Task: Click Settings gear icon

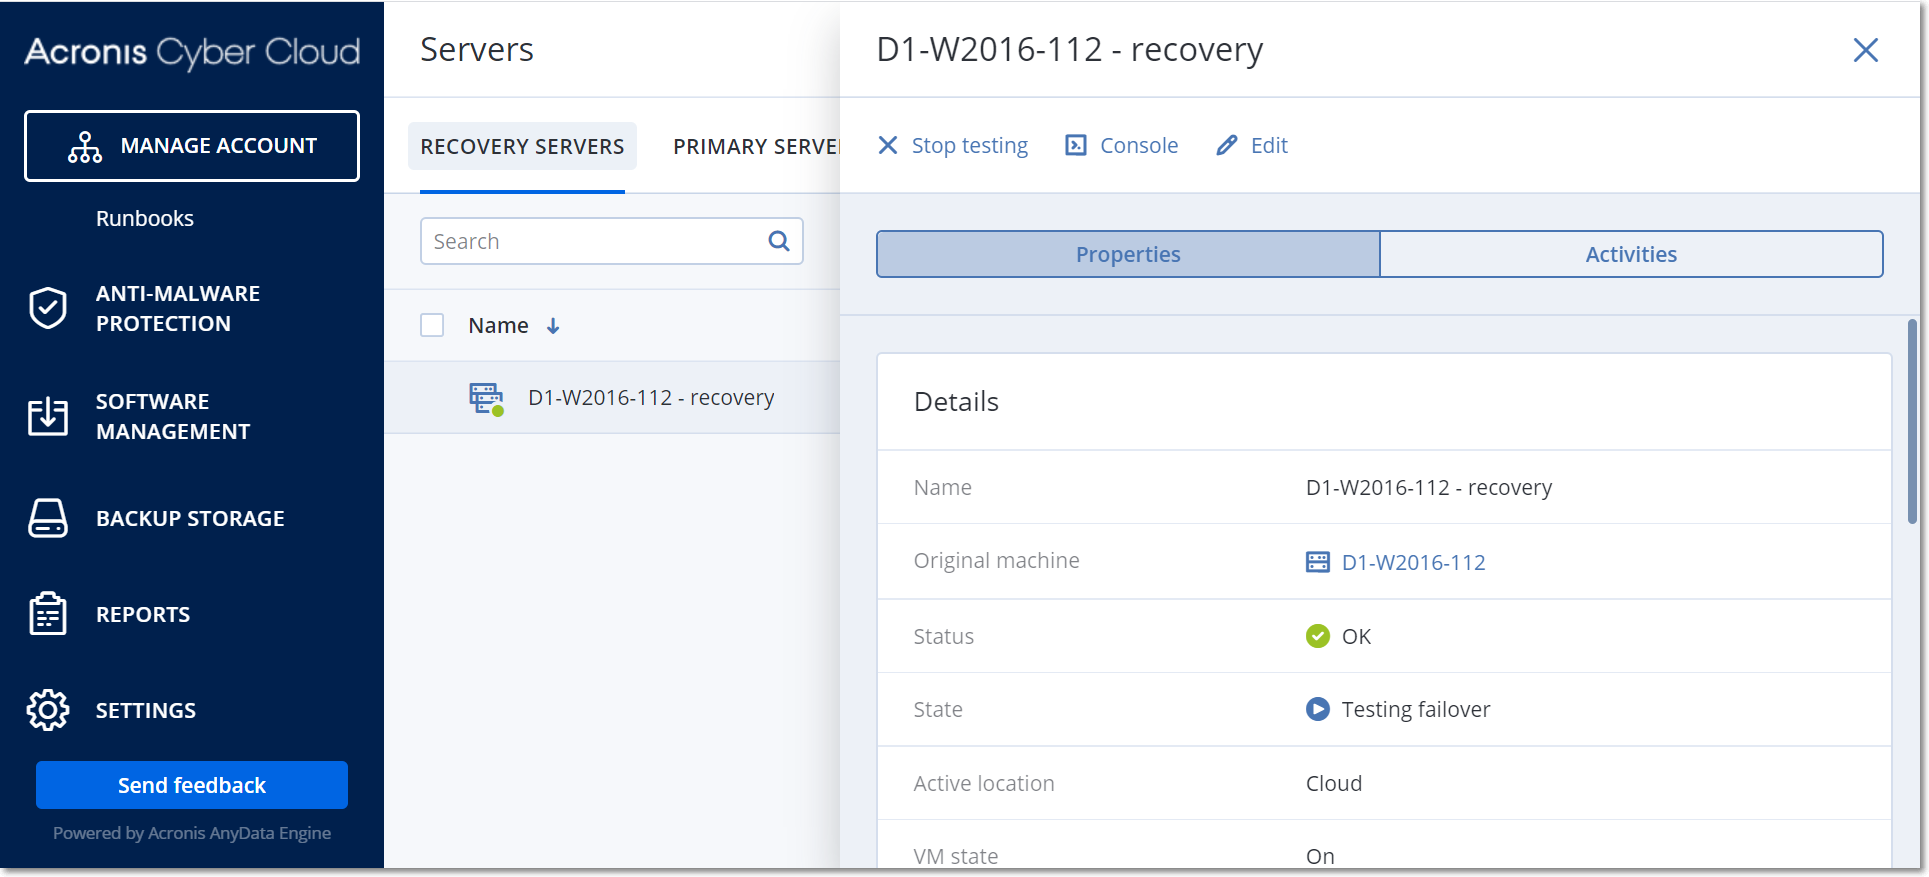Action: (x=48, y=710)
